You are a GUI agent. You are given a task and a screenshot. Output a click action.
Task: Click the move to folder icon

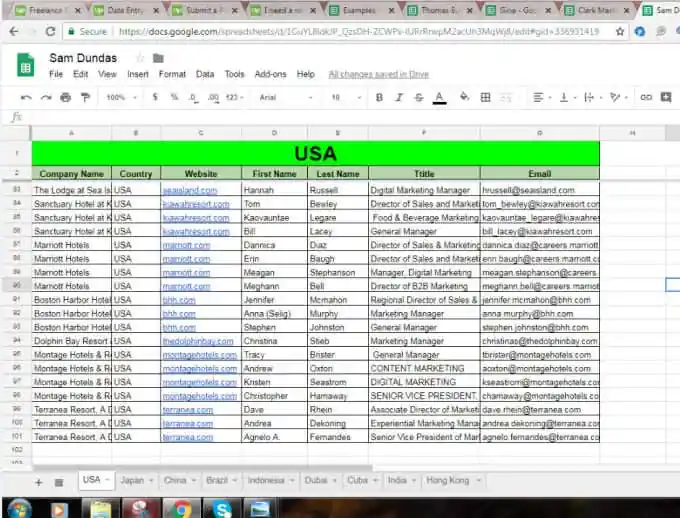[x=158, y=58]
